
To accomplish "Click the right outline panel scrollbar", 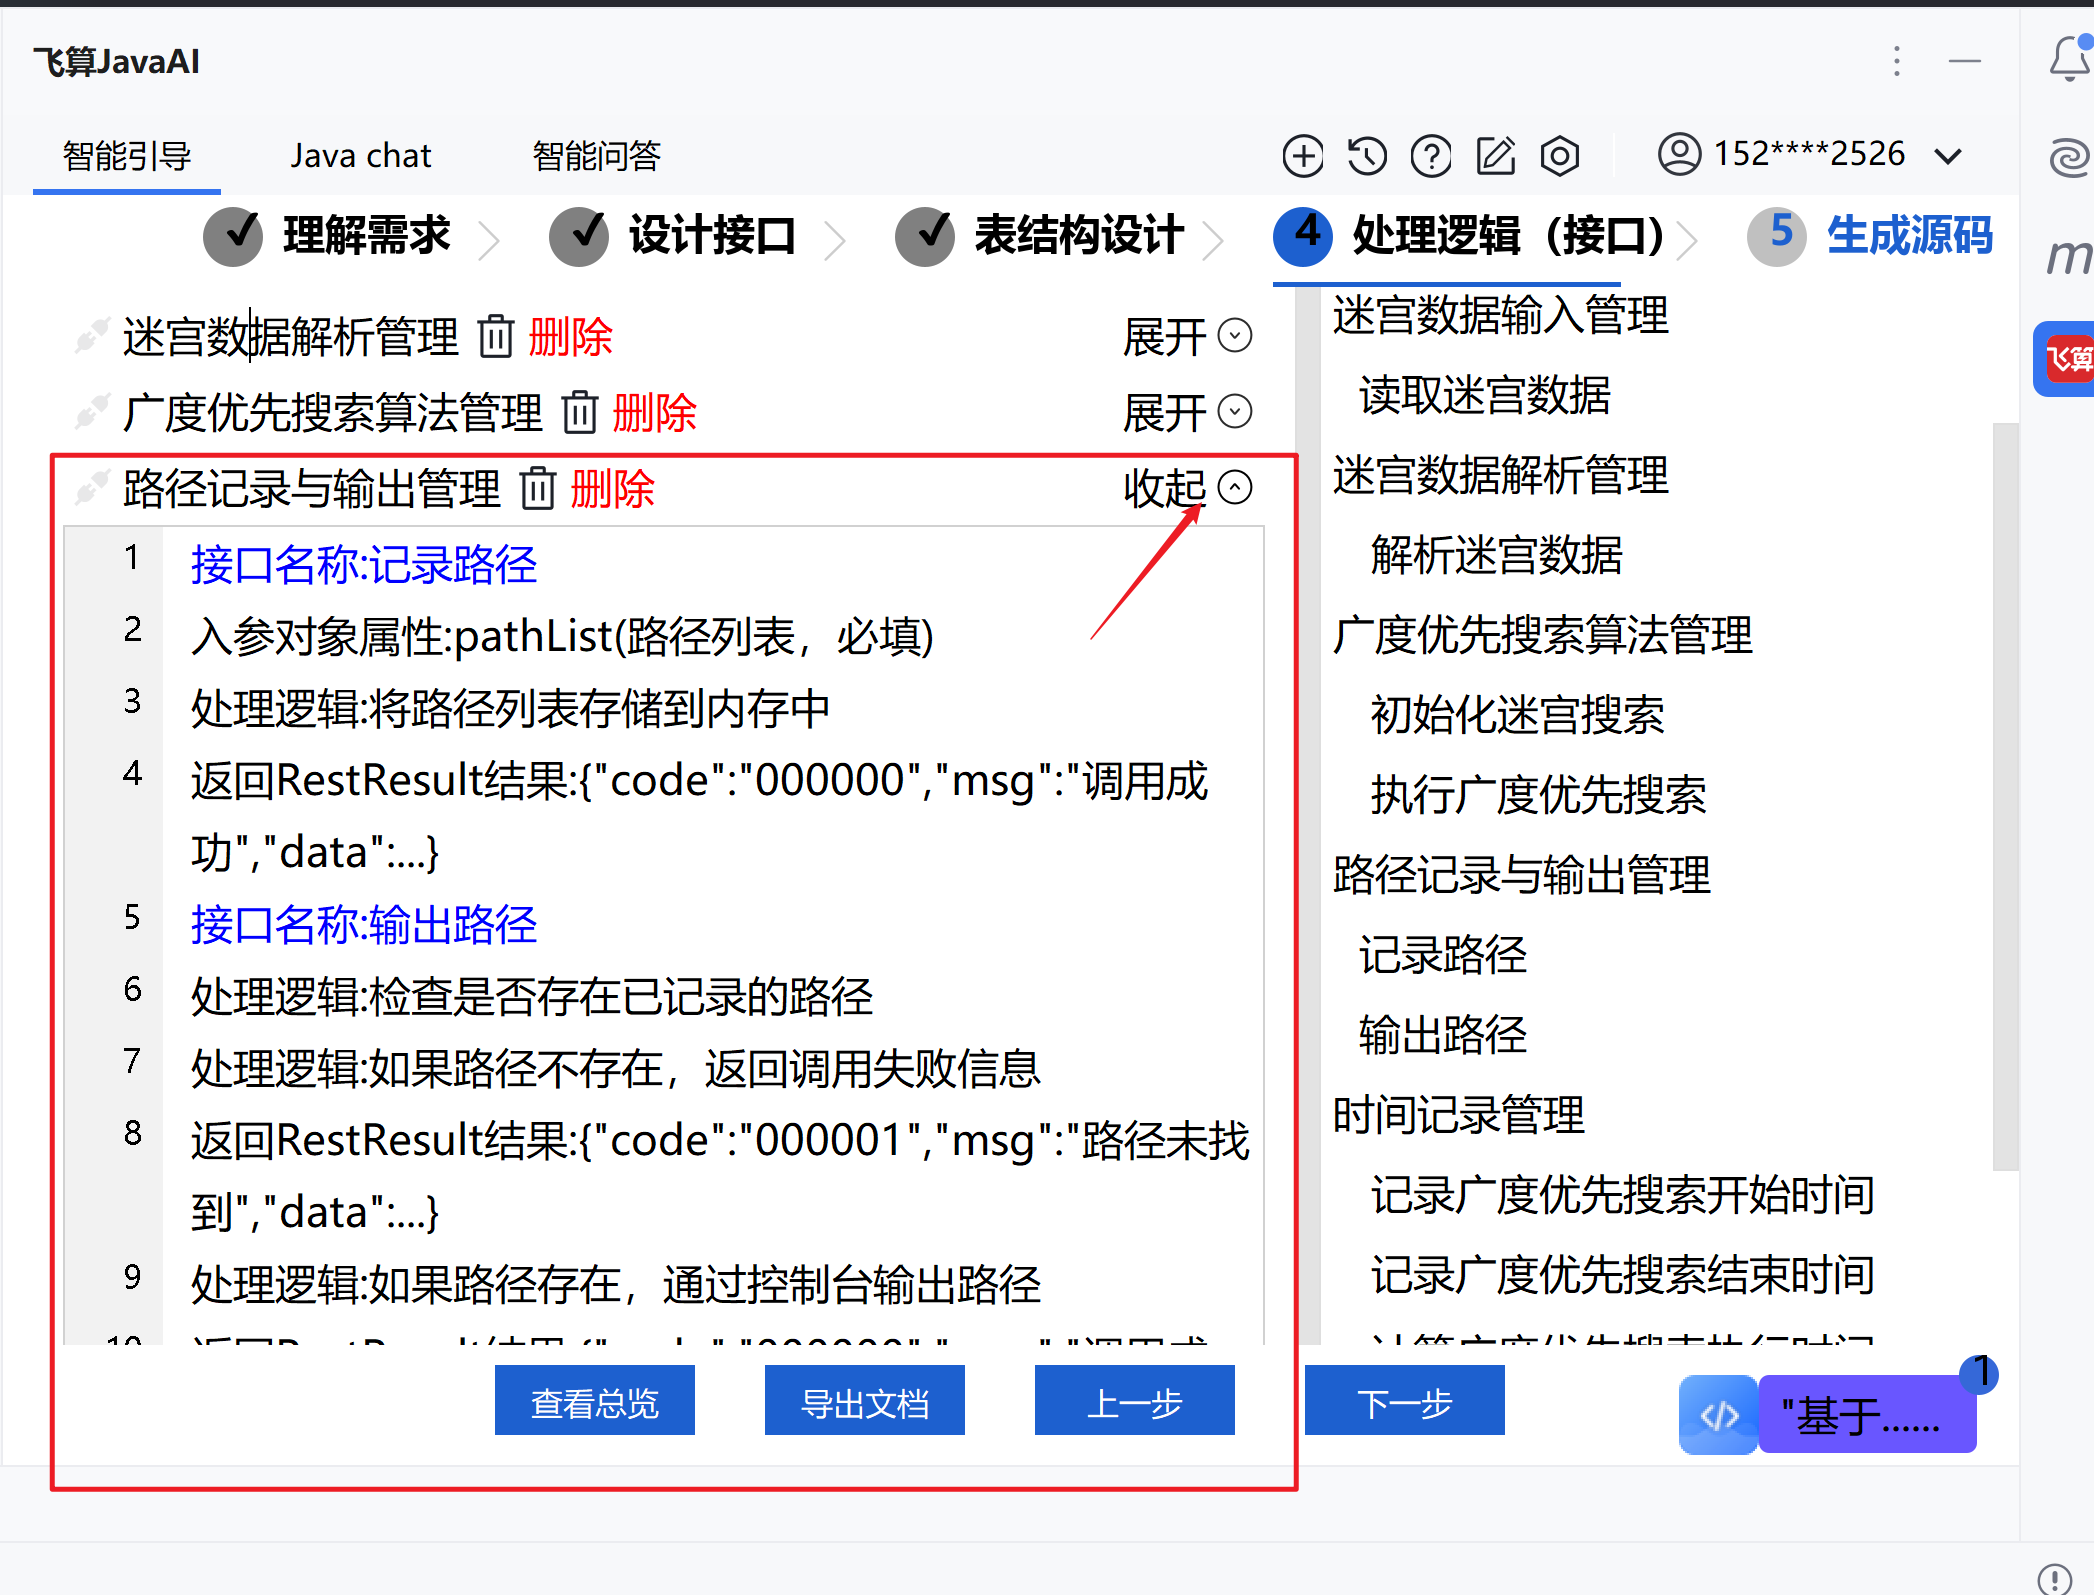I will [2004, 795].
